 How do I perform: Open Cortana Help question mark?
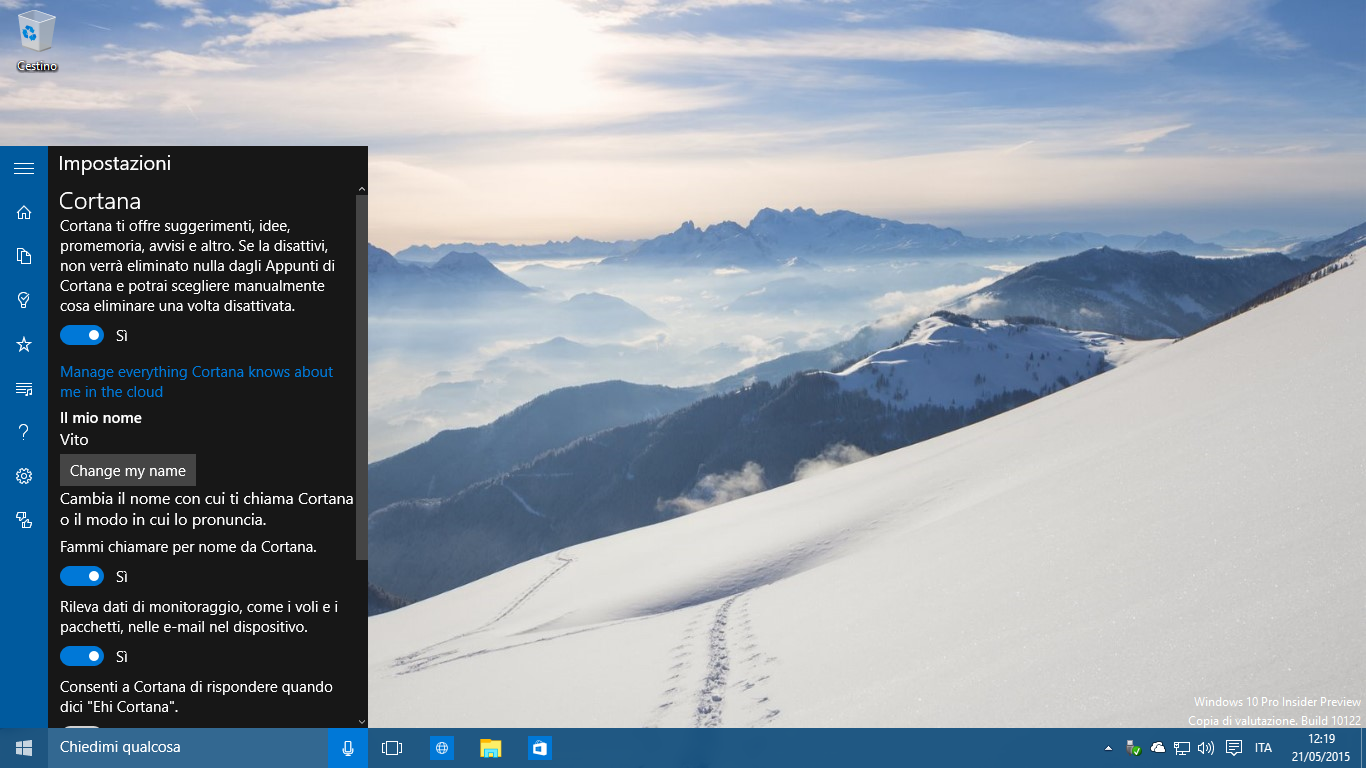24,432
